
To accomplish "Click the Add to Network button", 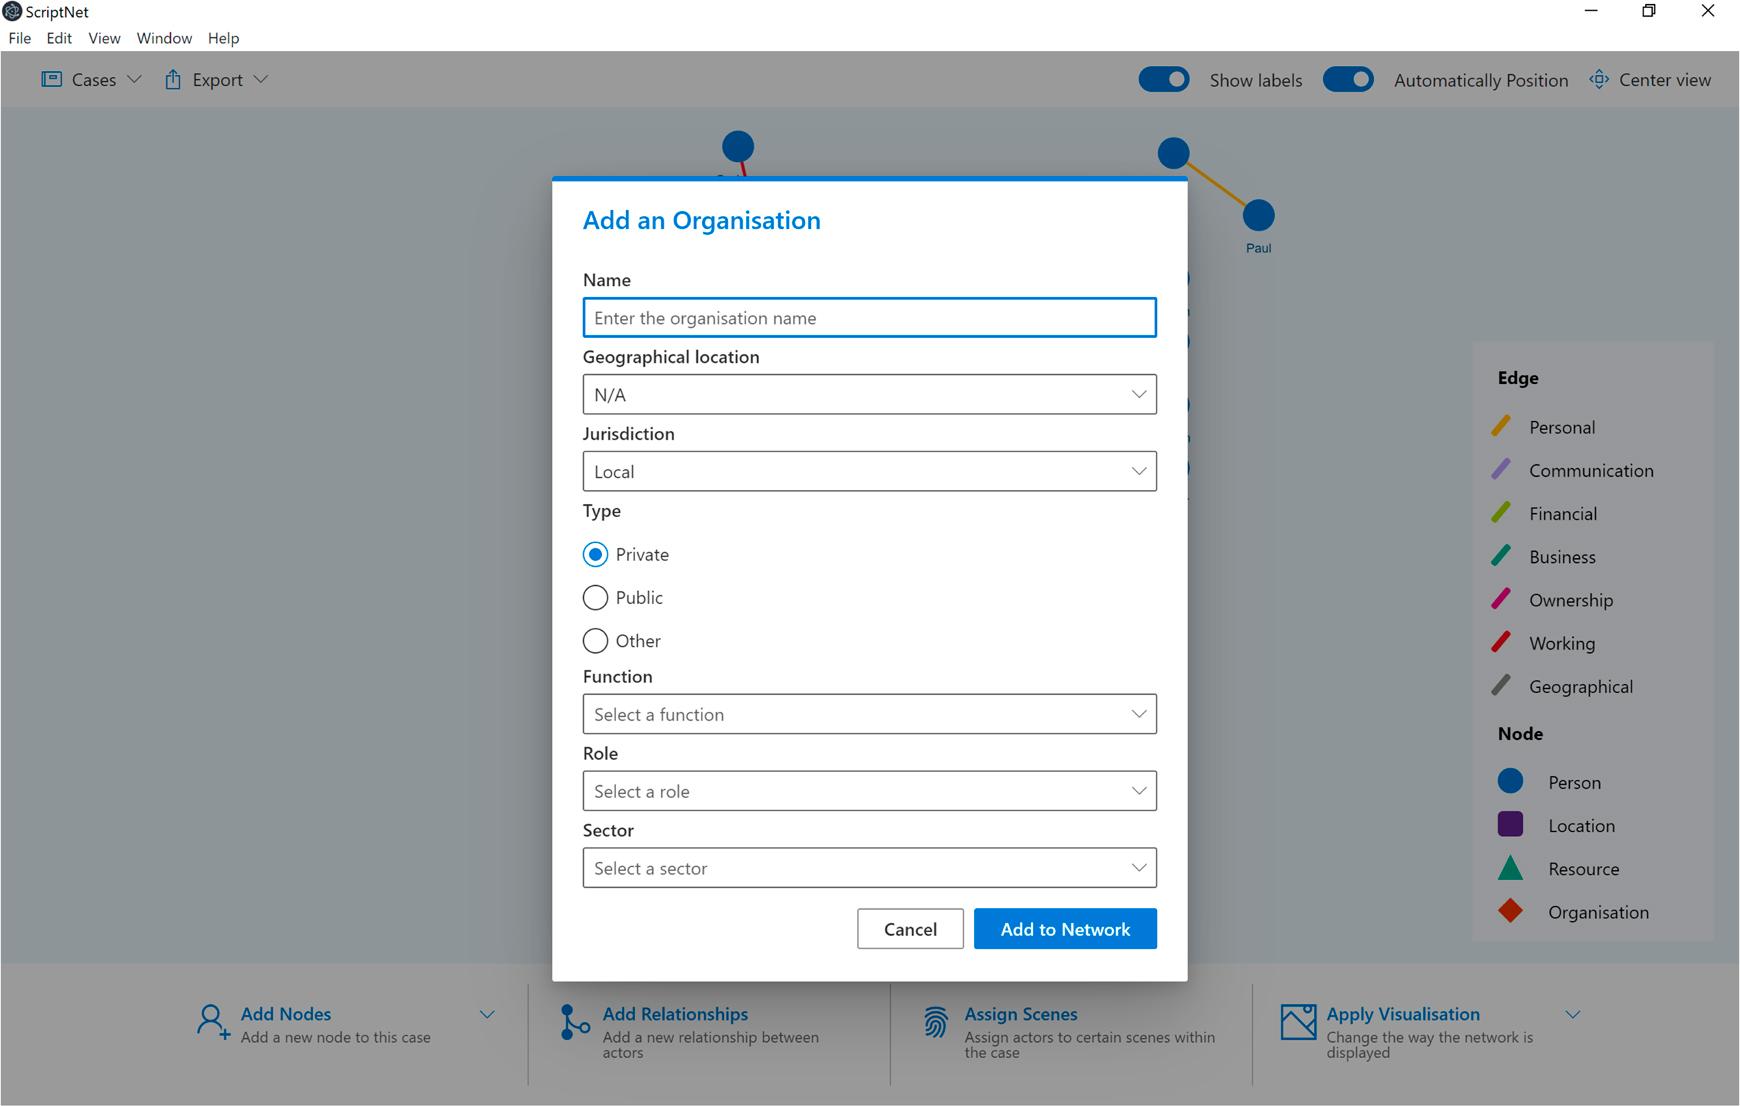I will 1064,928.
